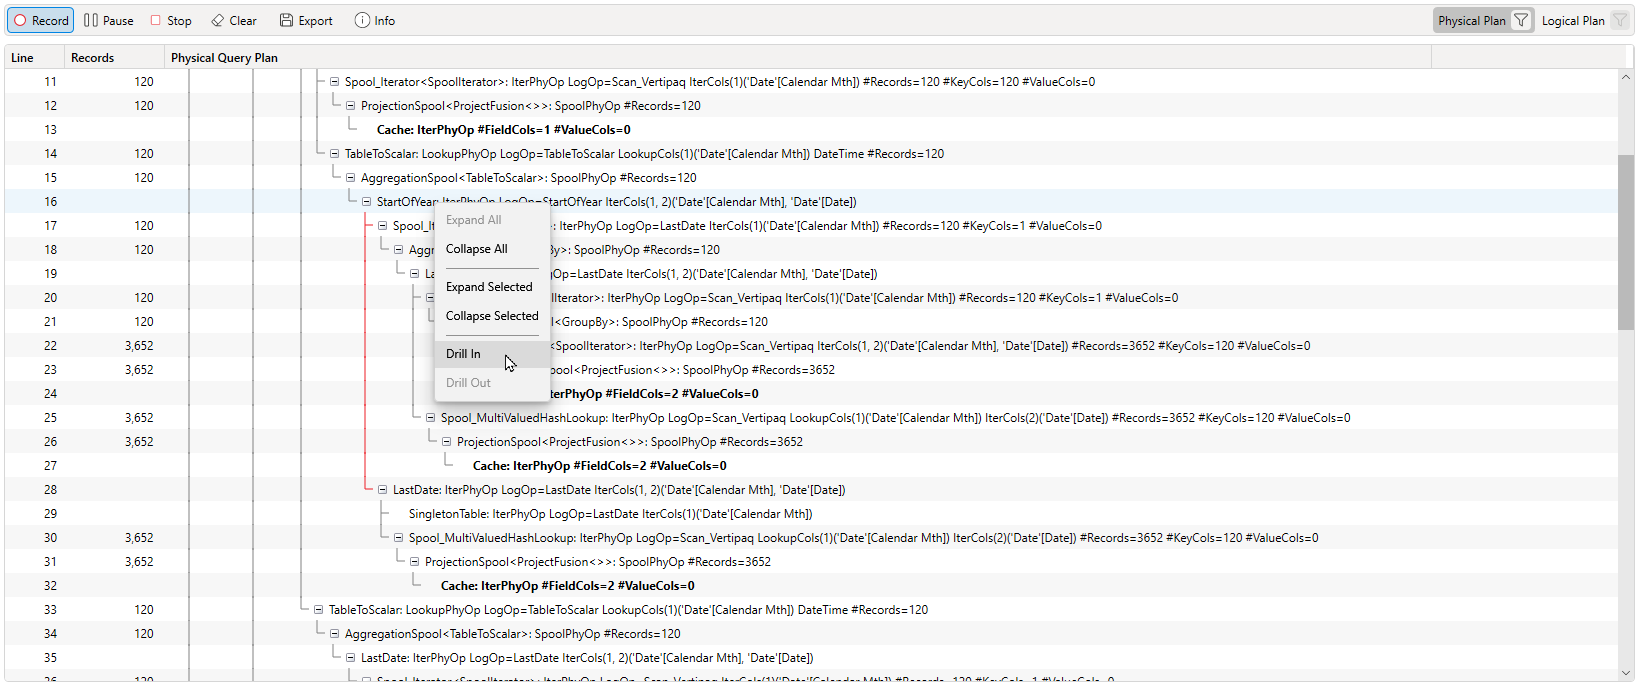This screenshot has height=686, width=1639.
Task: Click the Records column header
Action: [x=92, y=58]
